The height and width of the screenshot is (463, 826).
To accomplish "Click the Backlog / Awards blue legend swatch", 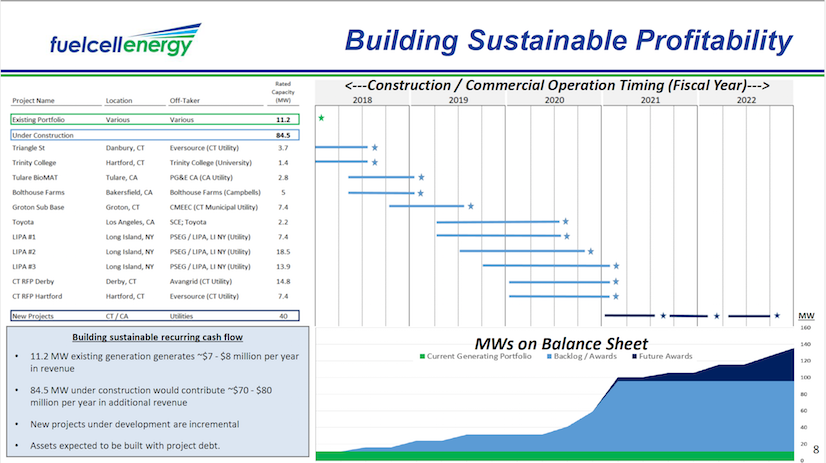I will coord(549,357).
